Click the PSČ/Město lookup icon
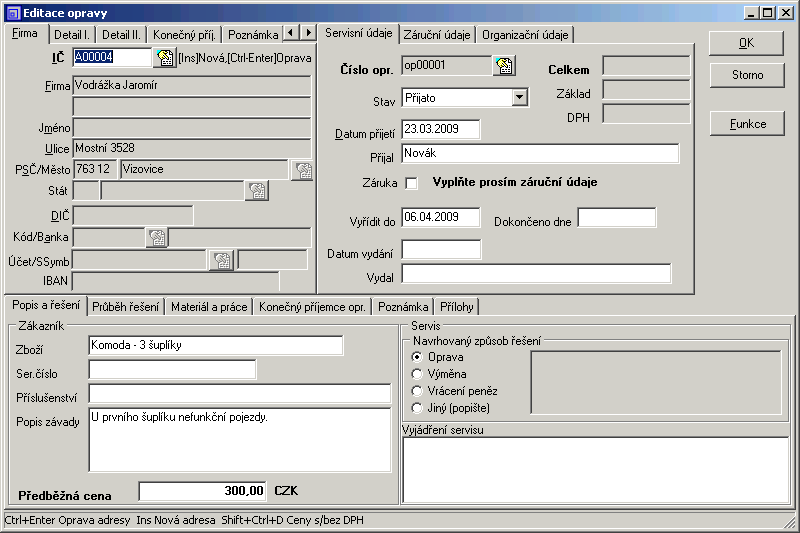Screen dimensions: 800x533 click(x=302, y=170)
